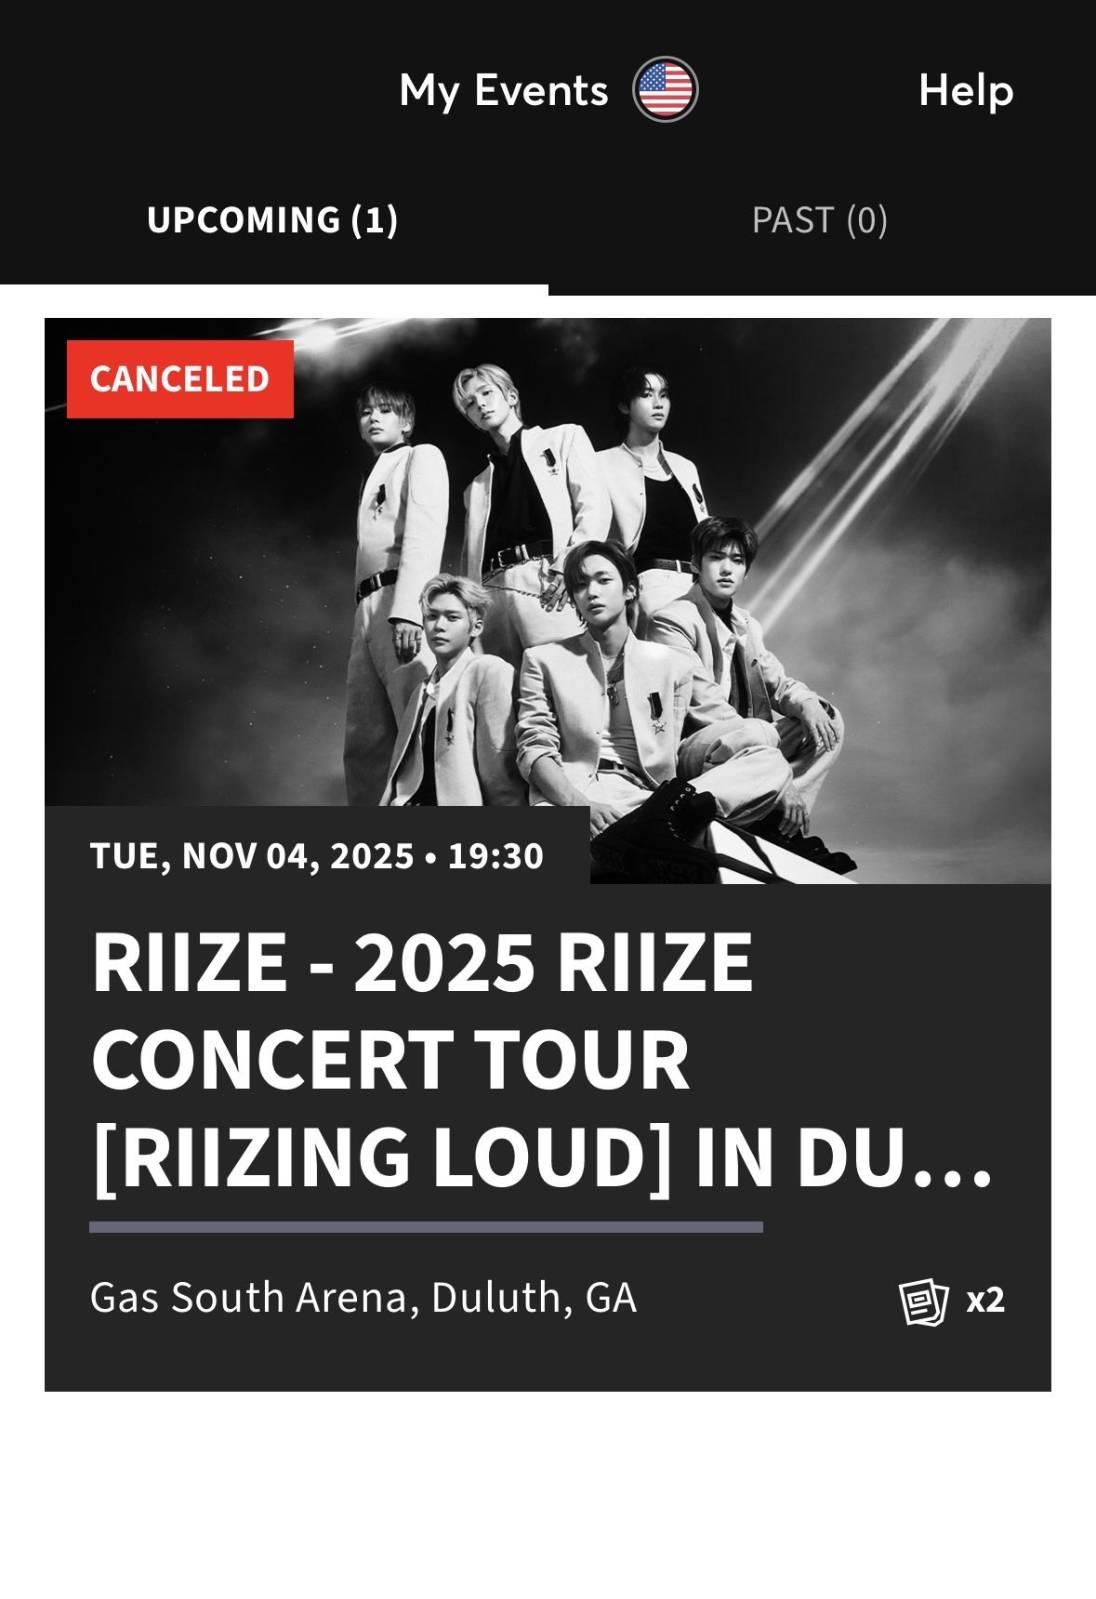Switch to the UPCOMING (1) tab
1096x1599 pixels.
(272, 220)
